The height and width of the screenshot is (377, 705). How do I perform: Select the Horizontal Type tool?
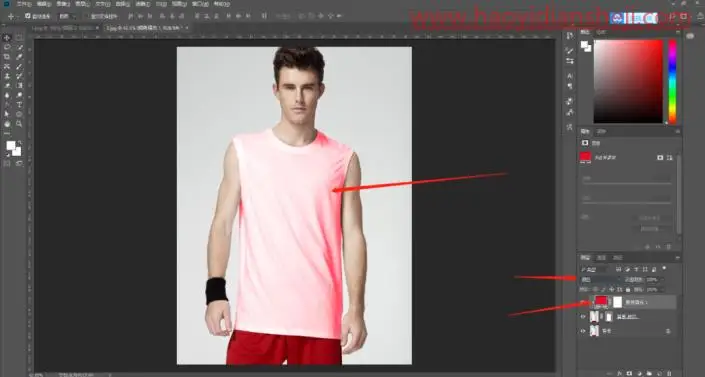coord(19,104)
